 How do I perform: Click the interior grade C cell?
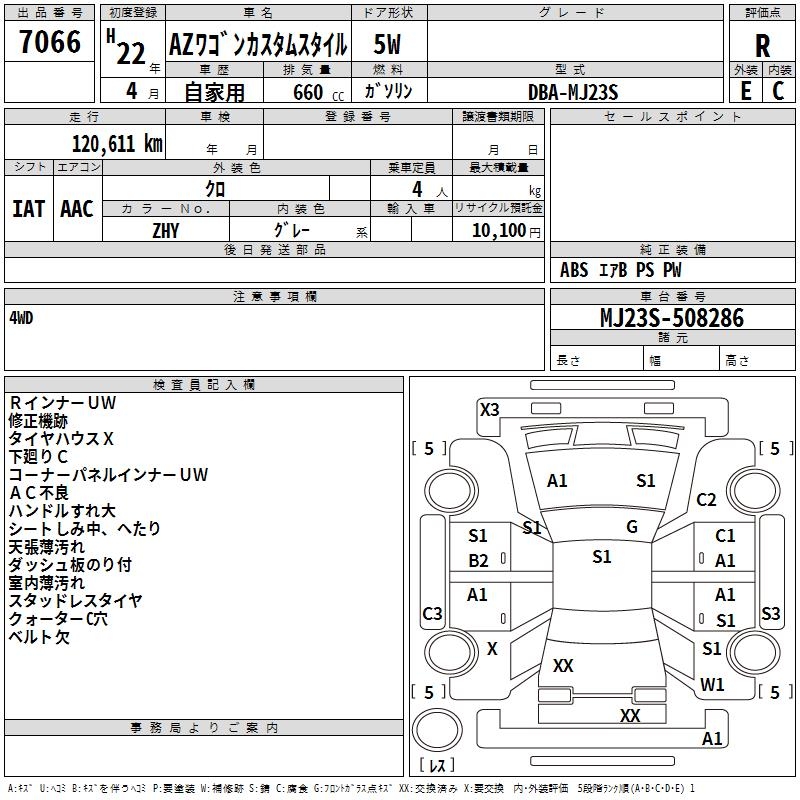point(779,90)
